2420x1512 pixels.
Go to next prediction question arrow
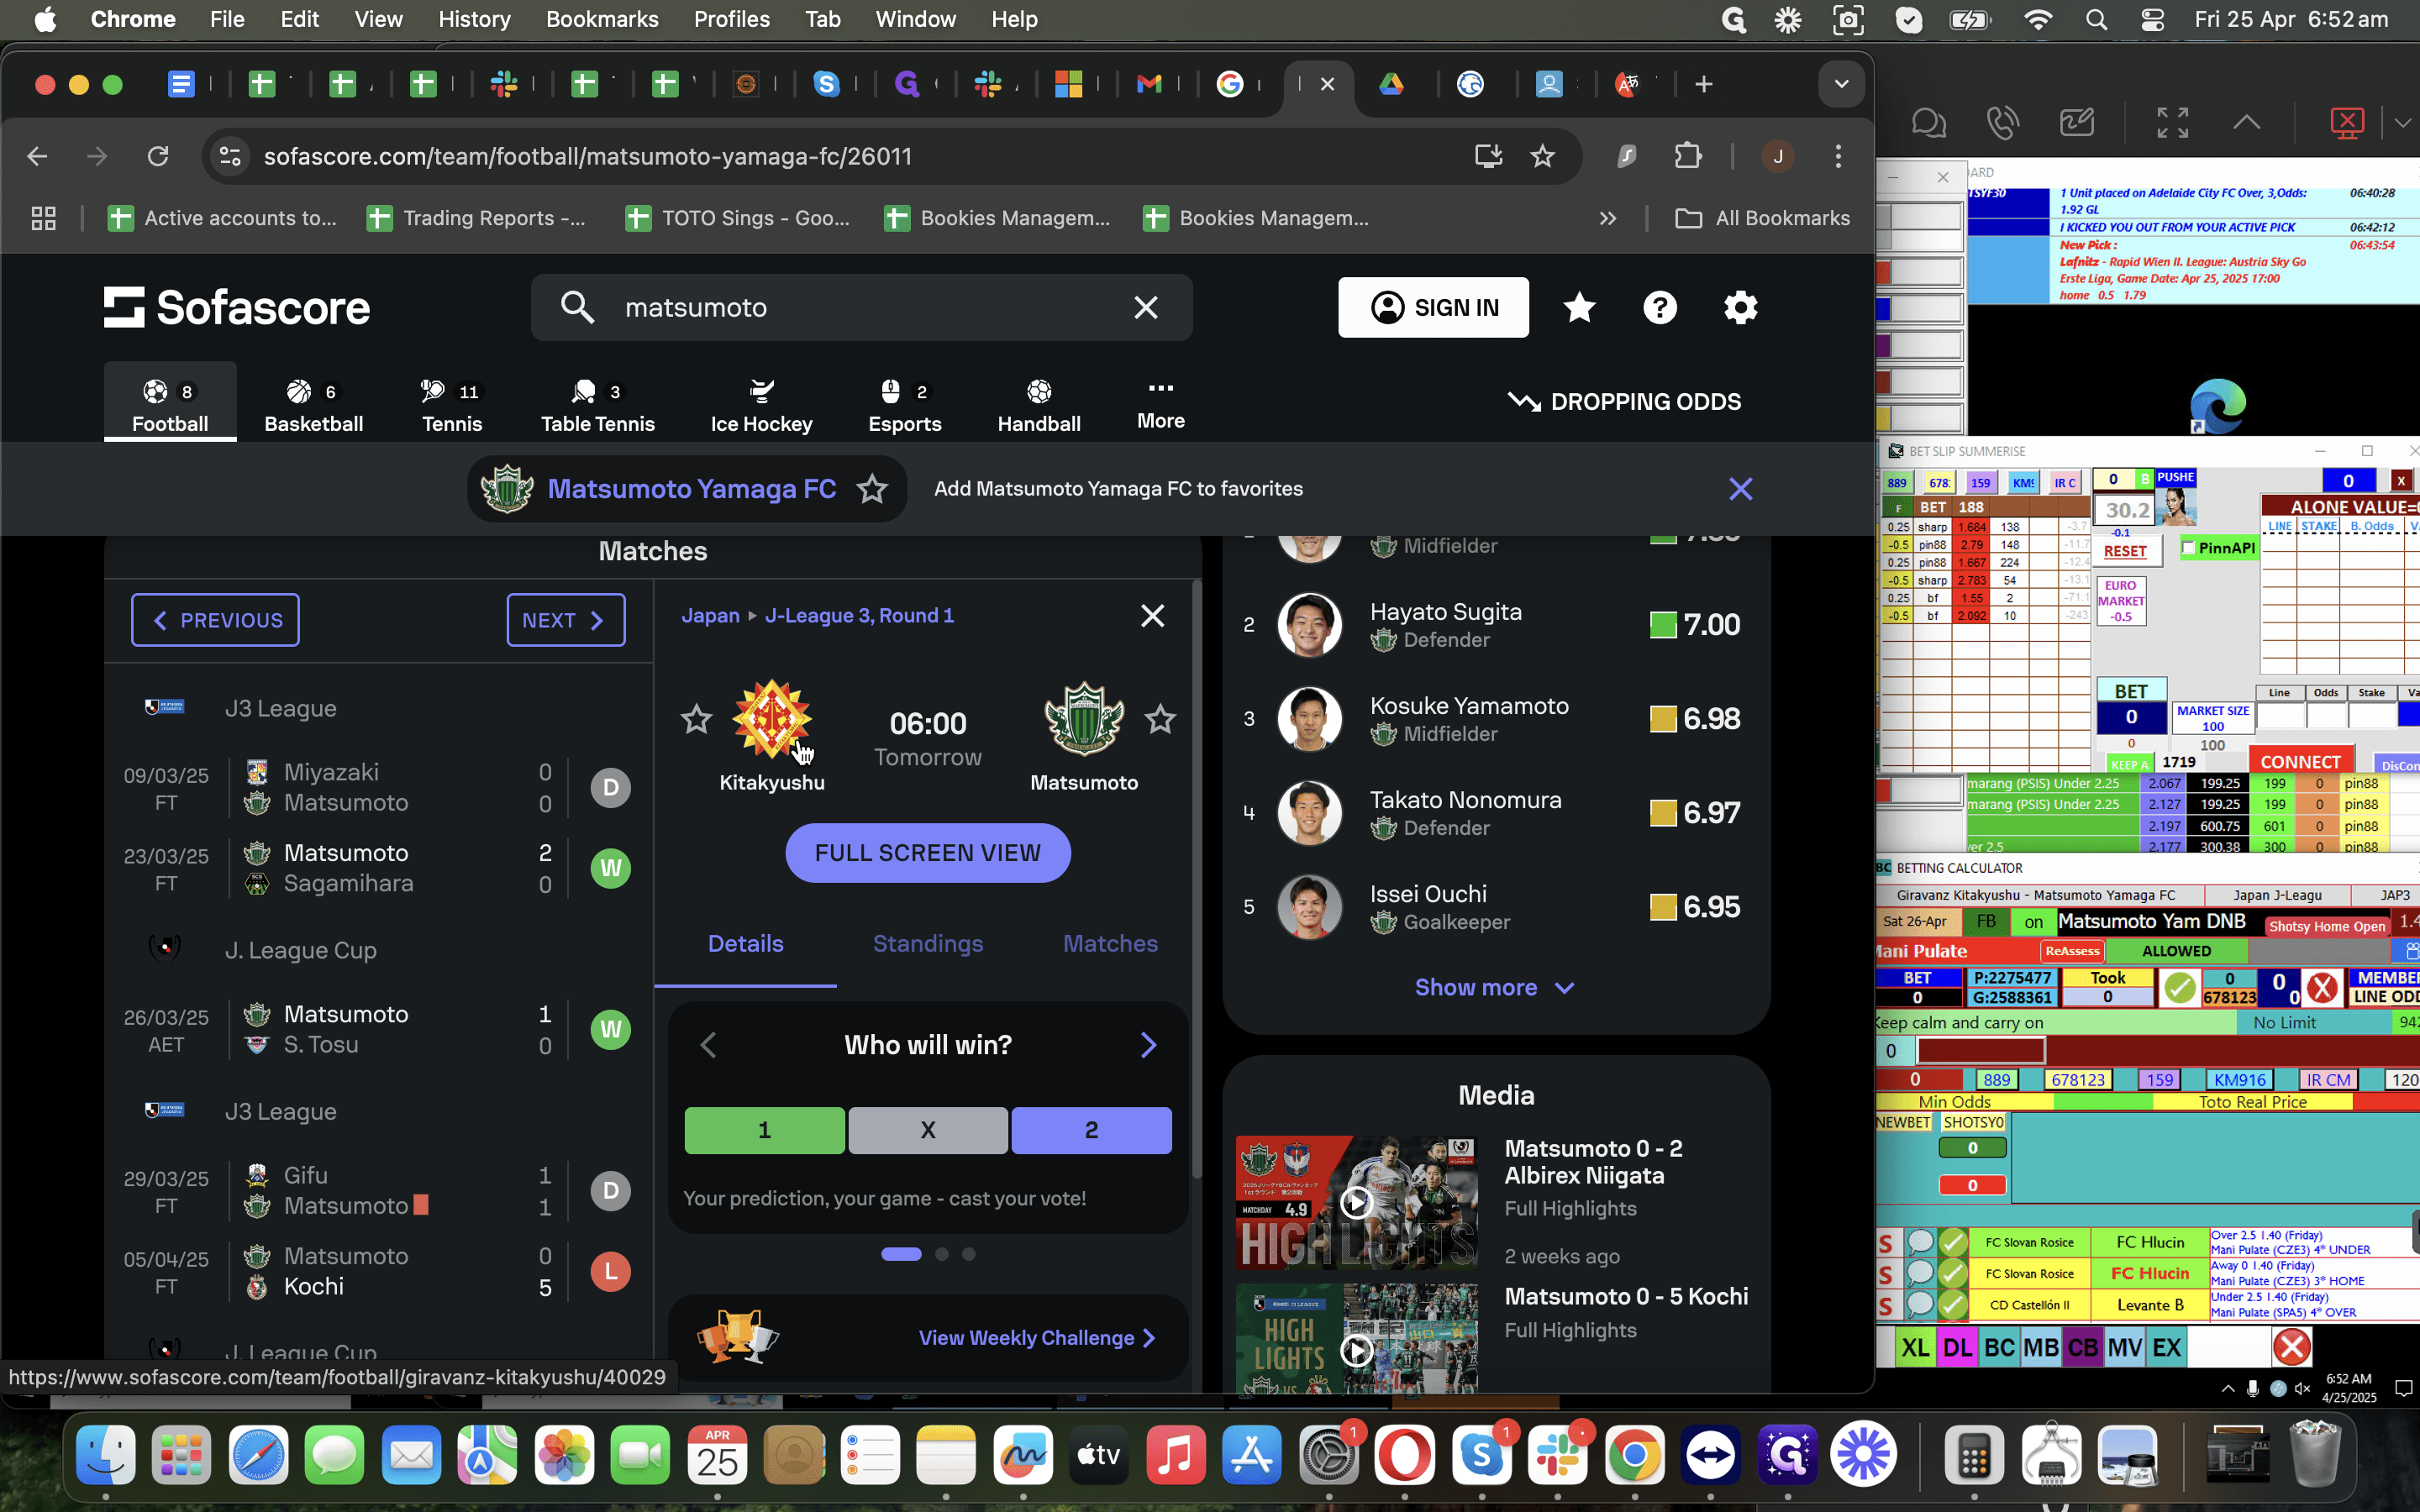[1148, 1046]
